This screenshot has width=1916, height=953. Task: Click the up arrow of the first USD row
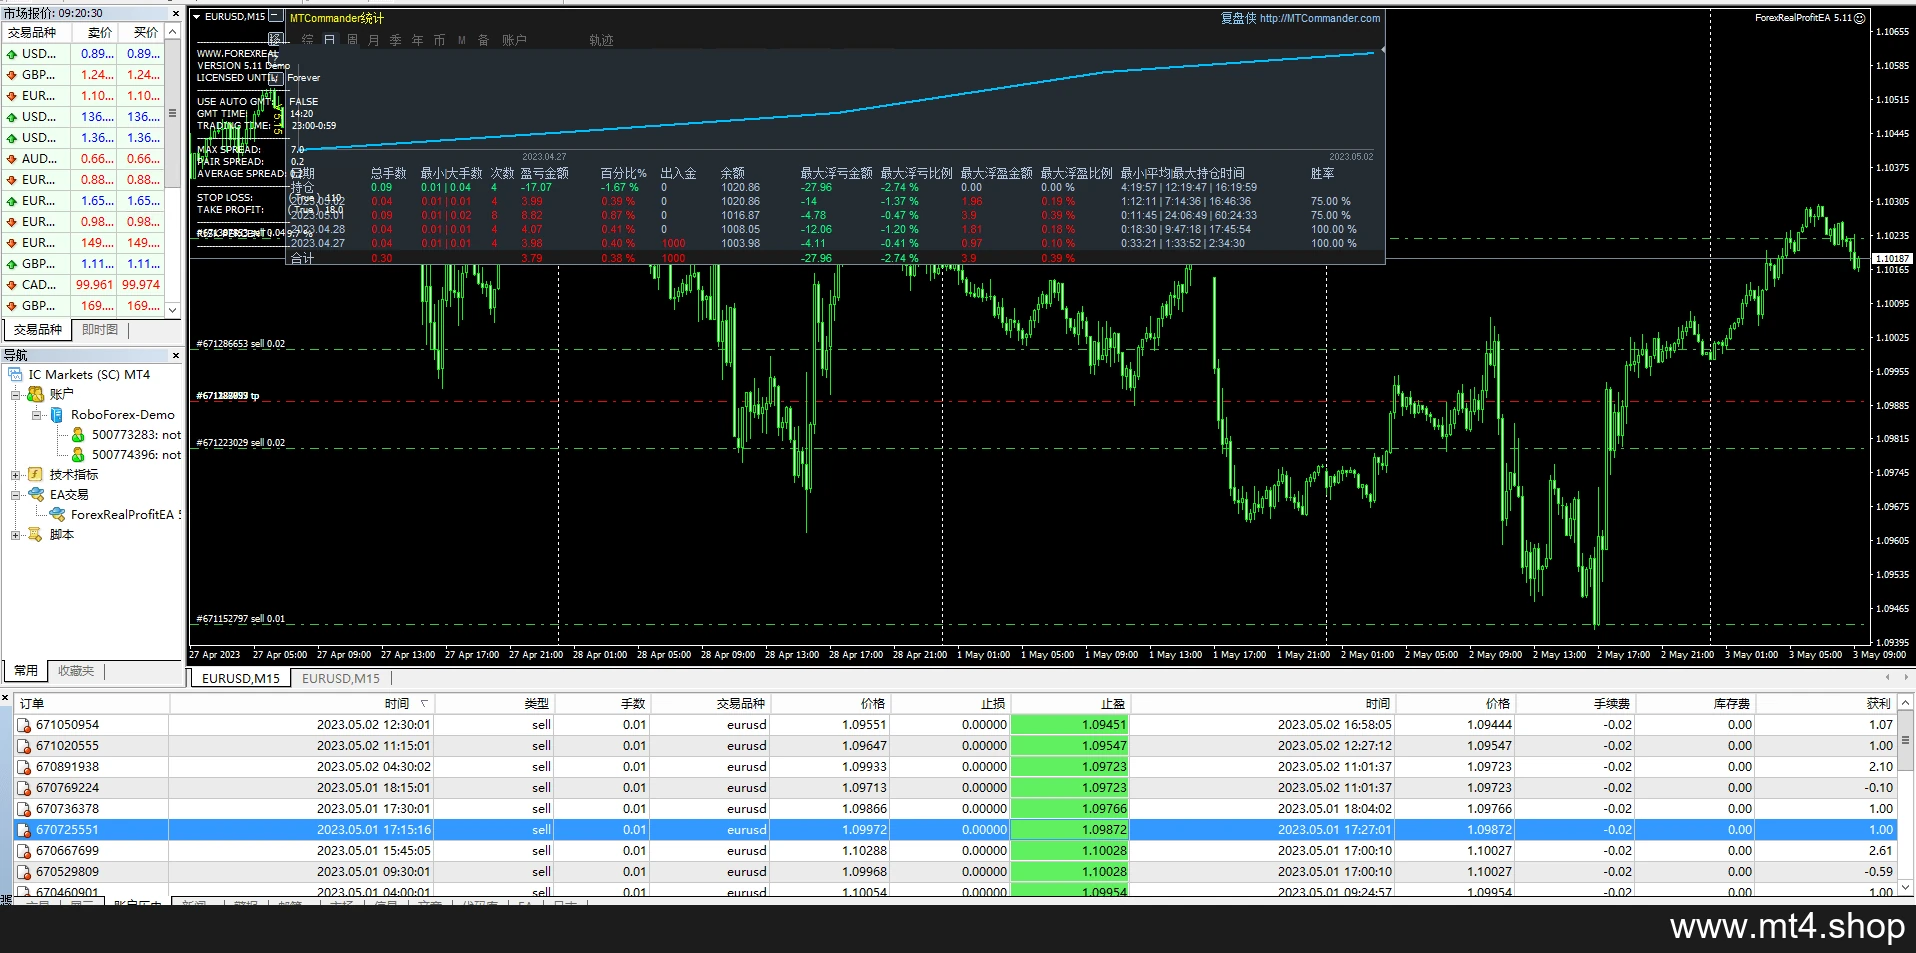click(12, 54)
